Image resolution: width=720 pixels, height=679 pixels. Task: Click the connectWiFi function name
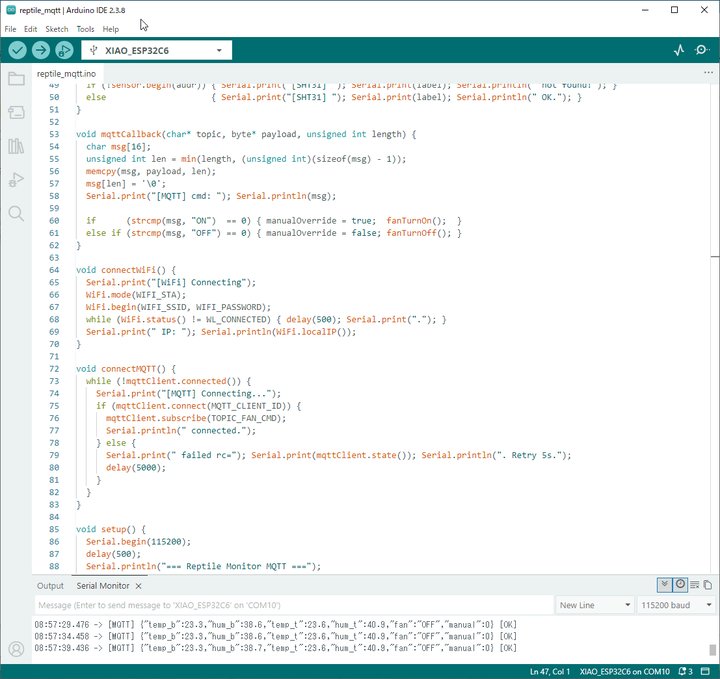pos(128,270)
